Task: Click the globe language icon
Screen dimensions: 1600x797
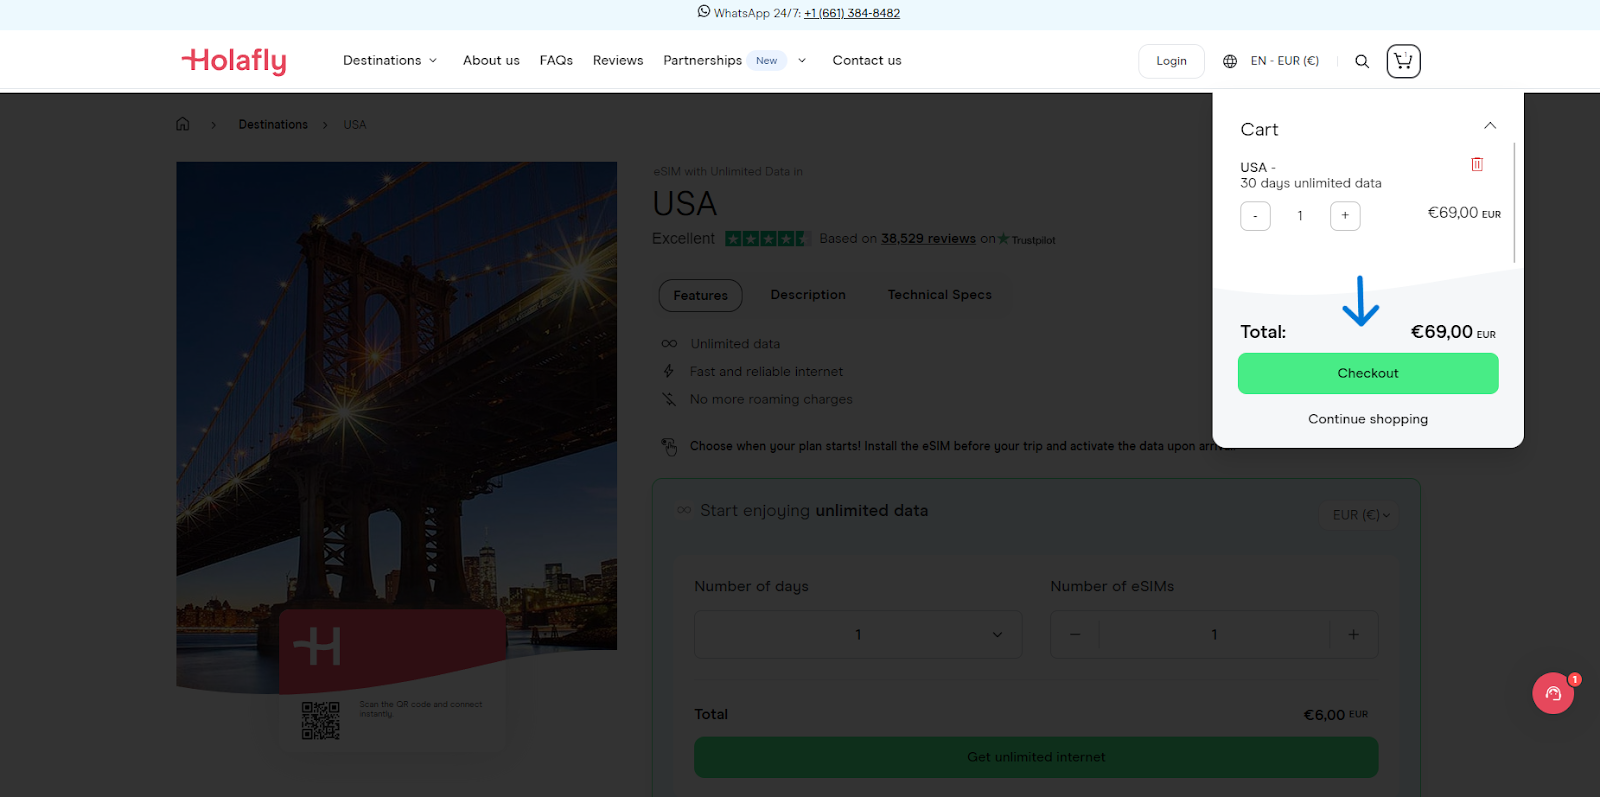Action: pyautogui.click(x=1230, y=61)
